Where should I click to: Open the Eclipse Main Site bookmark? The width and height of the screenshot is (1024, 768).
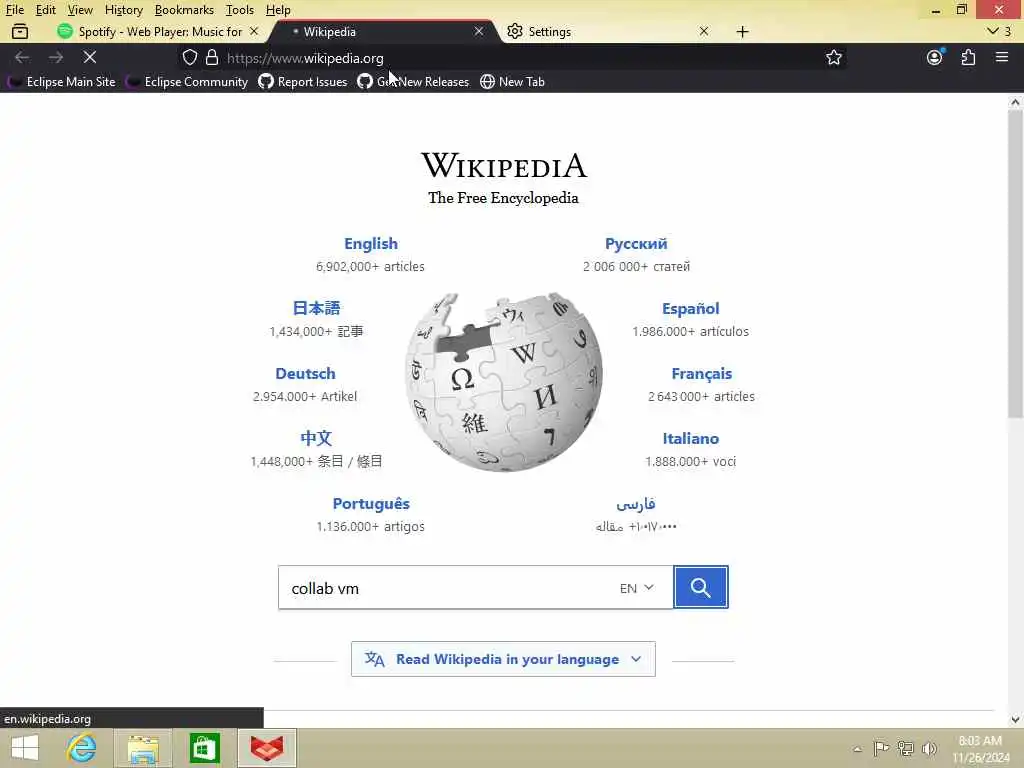[x=62, y=82]
